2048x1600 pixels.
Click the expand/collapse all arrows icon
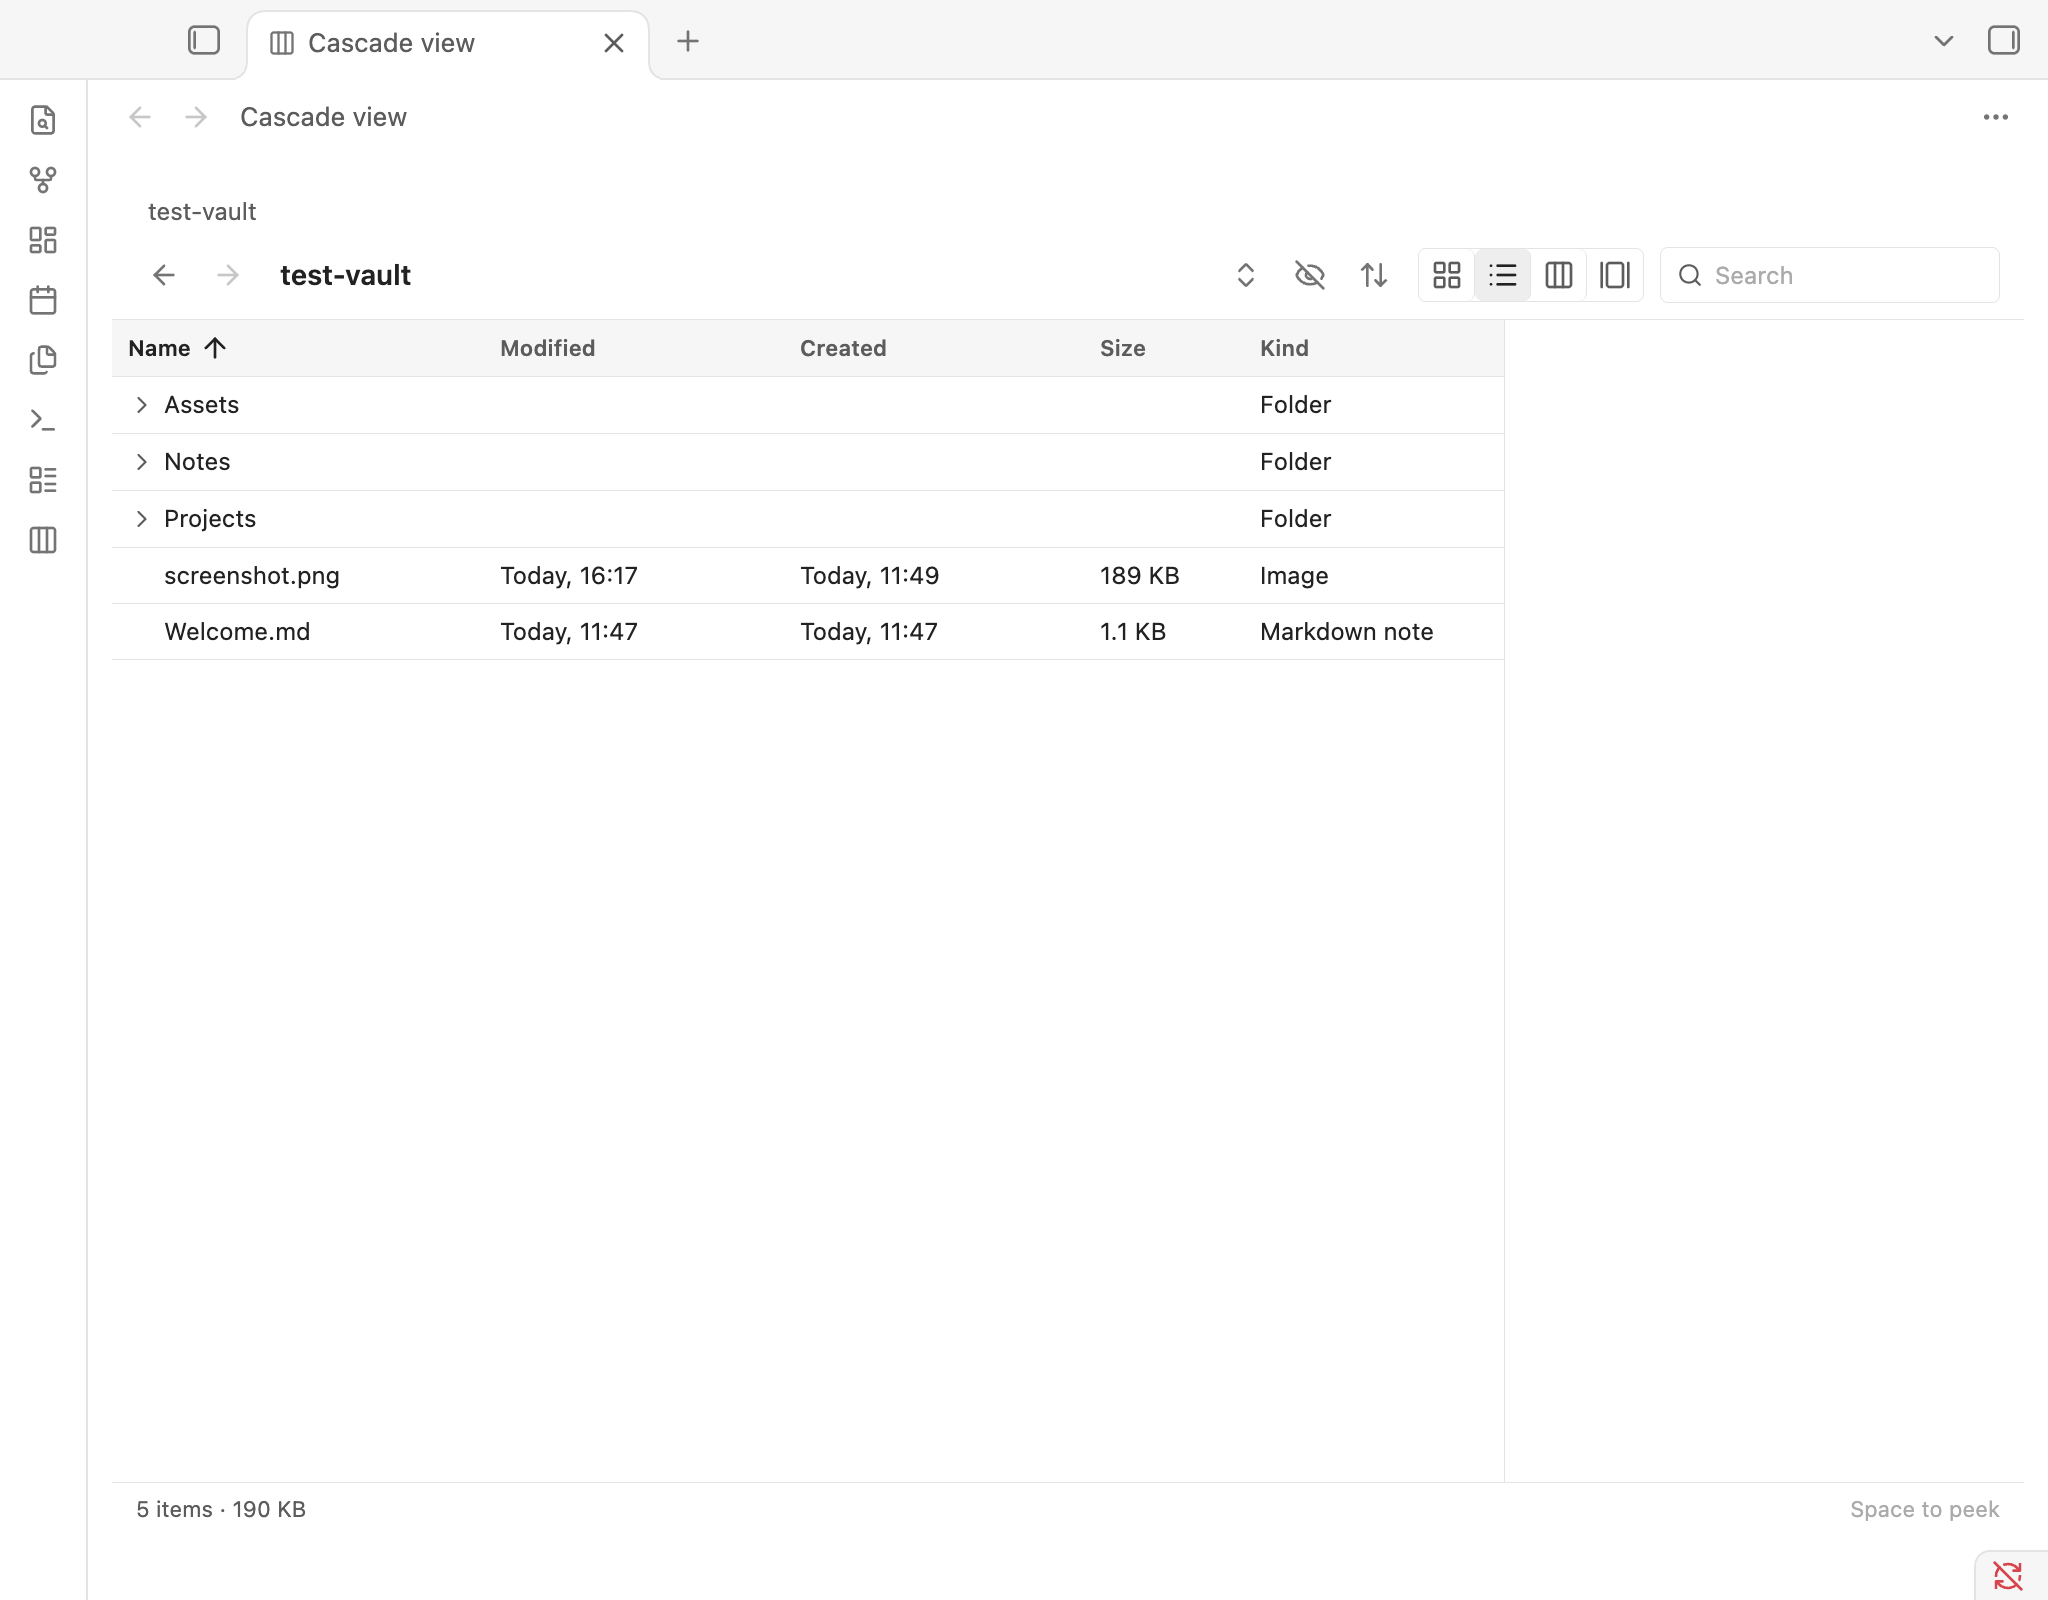pos(1246,275)
